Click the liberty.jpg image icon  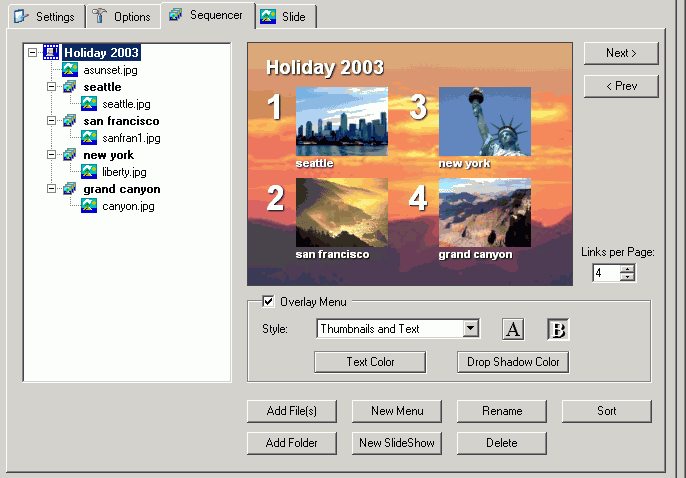point(89,172)
